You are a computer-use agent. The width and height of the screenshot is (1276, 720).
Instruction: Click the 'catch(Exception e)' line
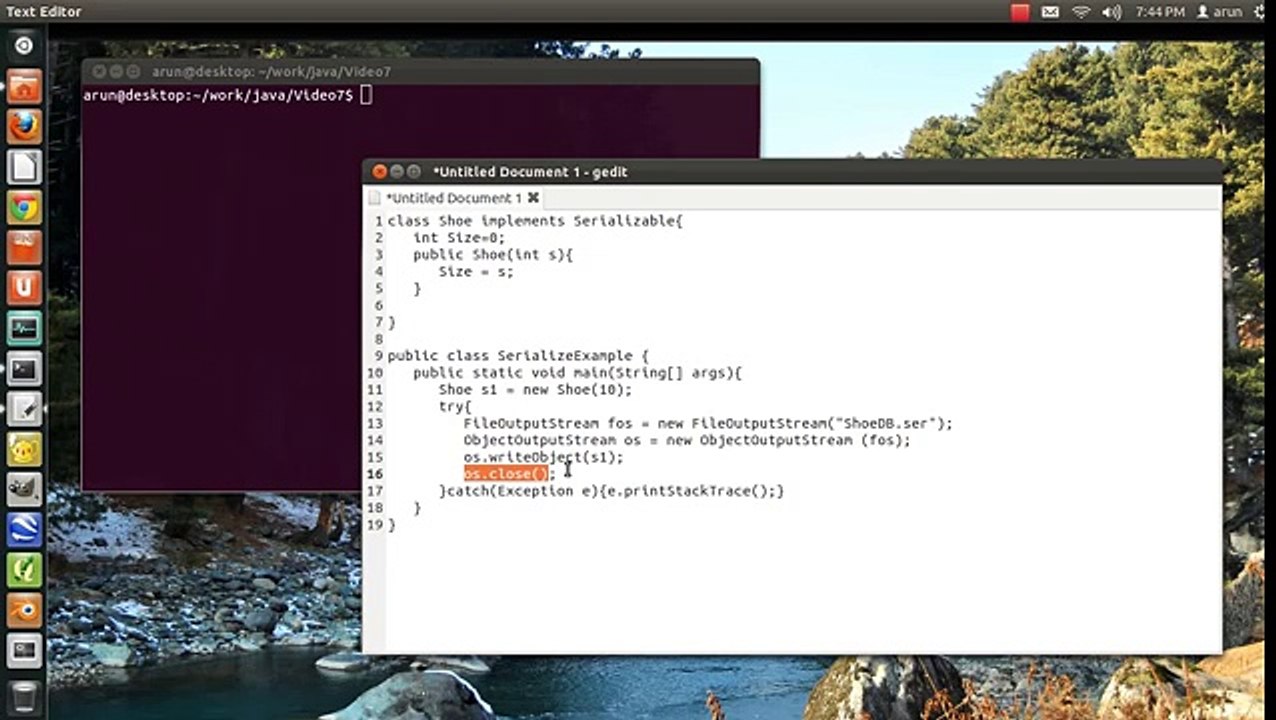pos(611,491)
